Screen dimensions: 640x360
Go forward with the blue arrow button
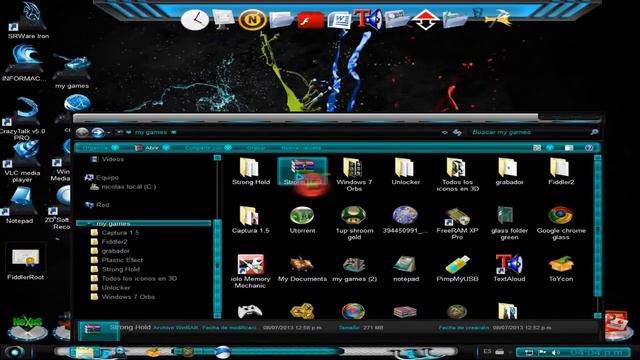(98, 132)
